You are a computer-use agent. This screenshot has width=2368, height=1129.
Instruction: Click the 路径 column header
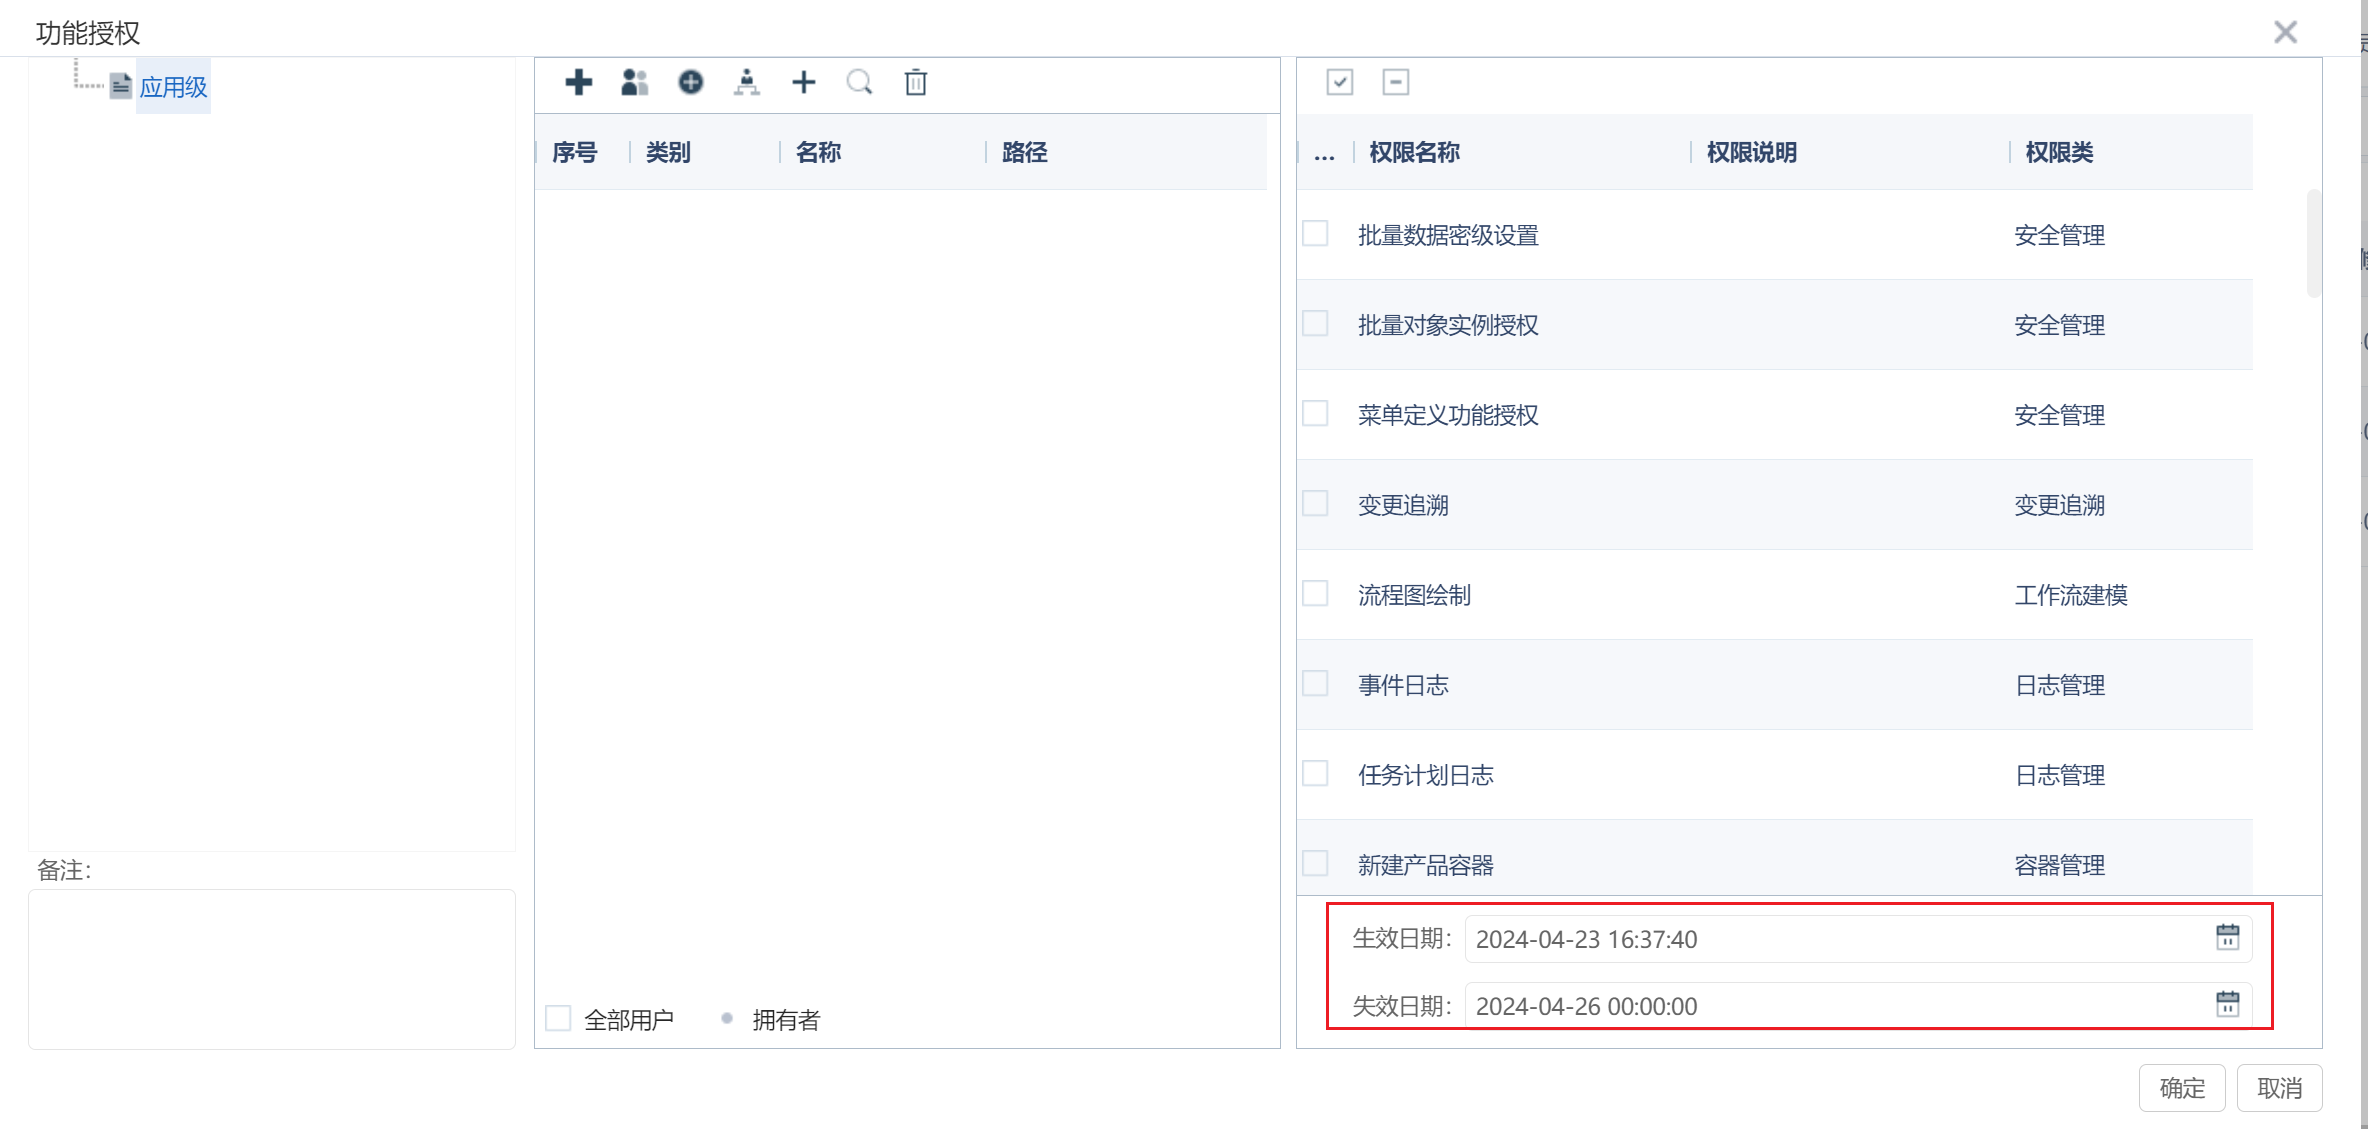click(1025, 152)
